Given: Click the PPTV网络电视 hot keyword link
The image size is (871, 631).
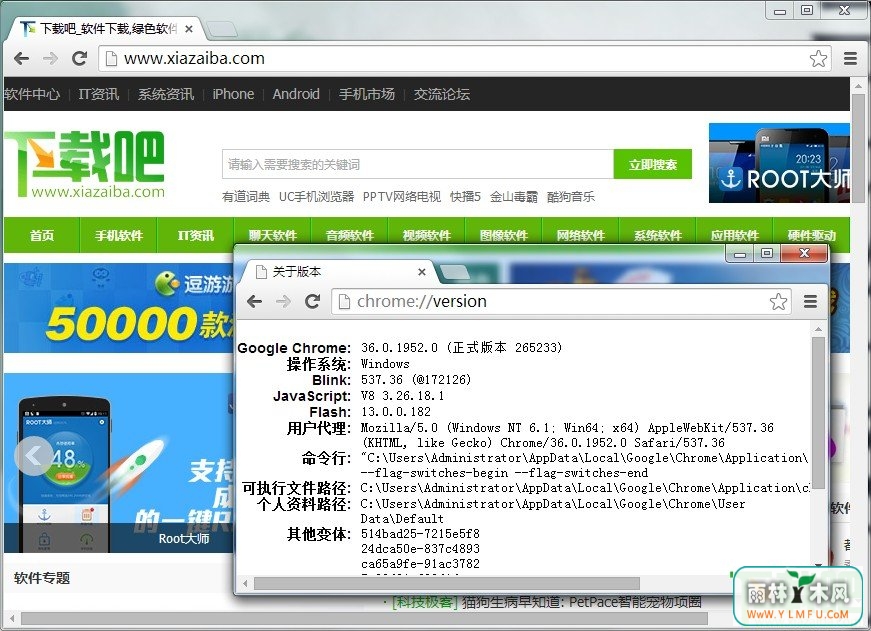Looking at the screenshot, I should [x=402, y=197].
